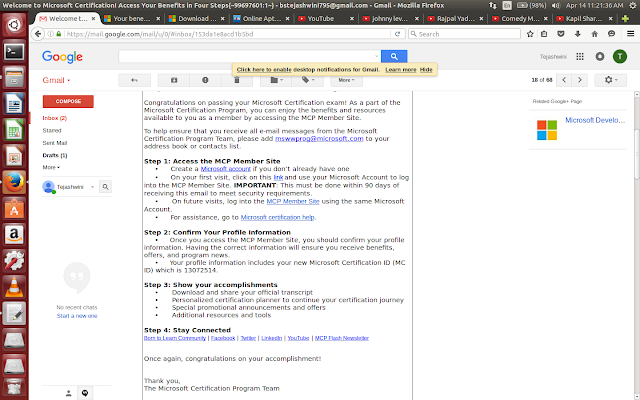Reload the page in Firefox
The image size is (640, 400).
pos(397,34)
